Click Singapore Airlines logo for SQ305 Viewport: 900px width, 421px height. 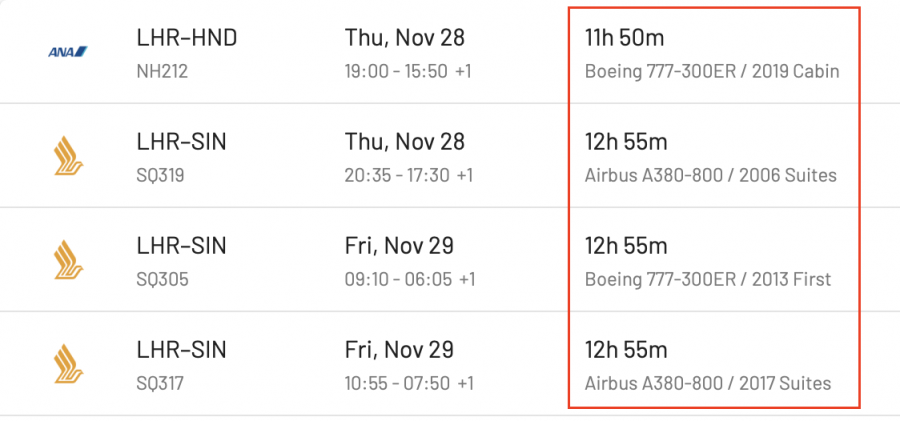click(68, 259)
